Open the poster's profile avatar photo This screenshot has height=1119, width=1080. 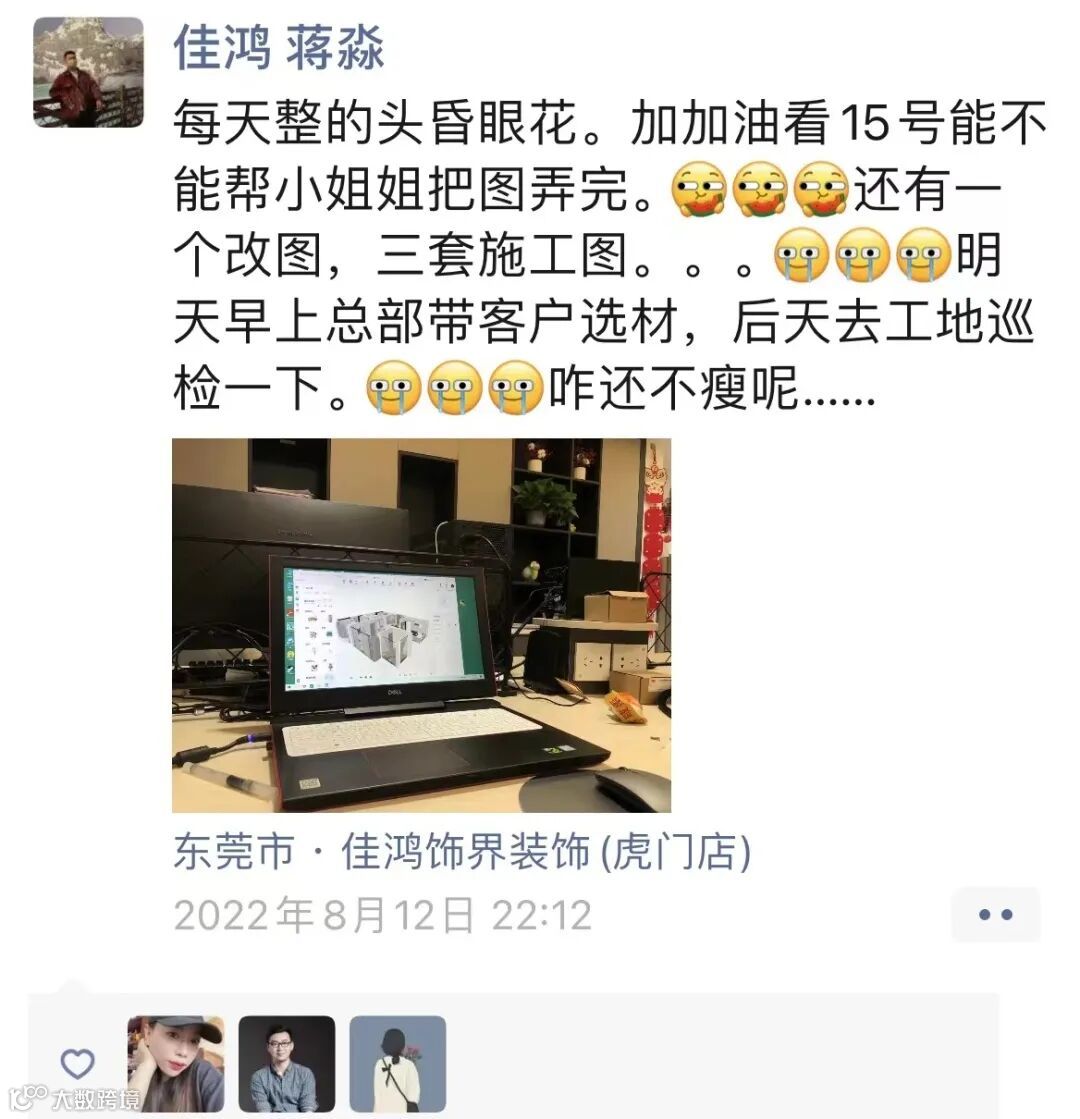pyautogui.click(x=89, y=73)
